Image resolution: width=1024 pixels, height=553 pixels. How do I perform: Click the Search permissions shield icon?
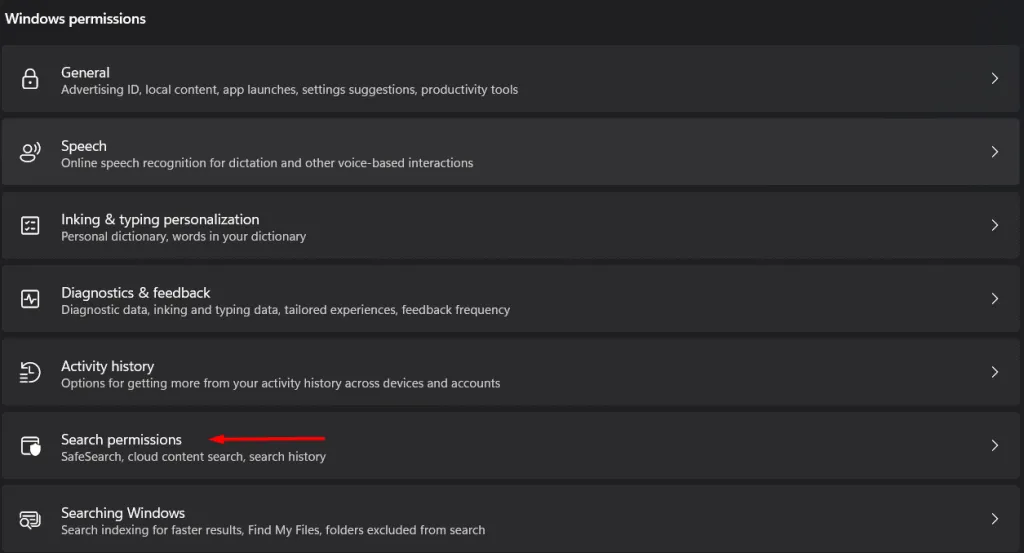point(31,446)
